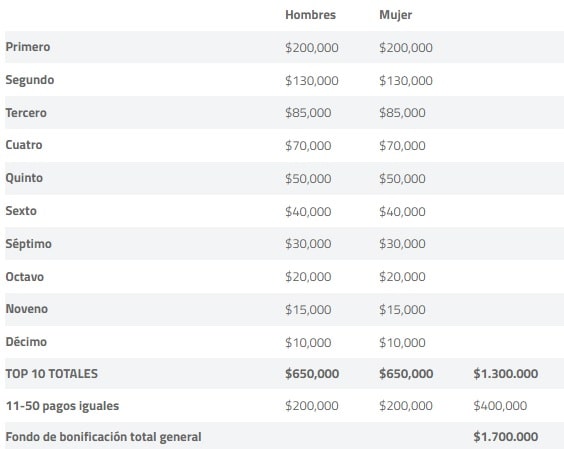The width and height of the screenshot is (564, 449).
Task: Click the $1.700.000 grand total
Action: 506,437
